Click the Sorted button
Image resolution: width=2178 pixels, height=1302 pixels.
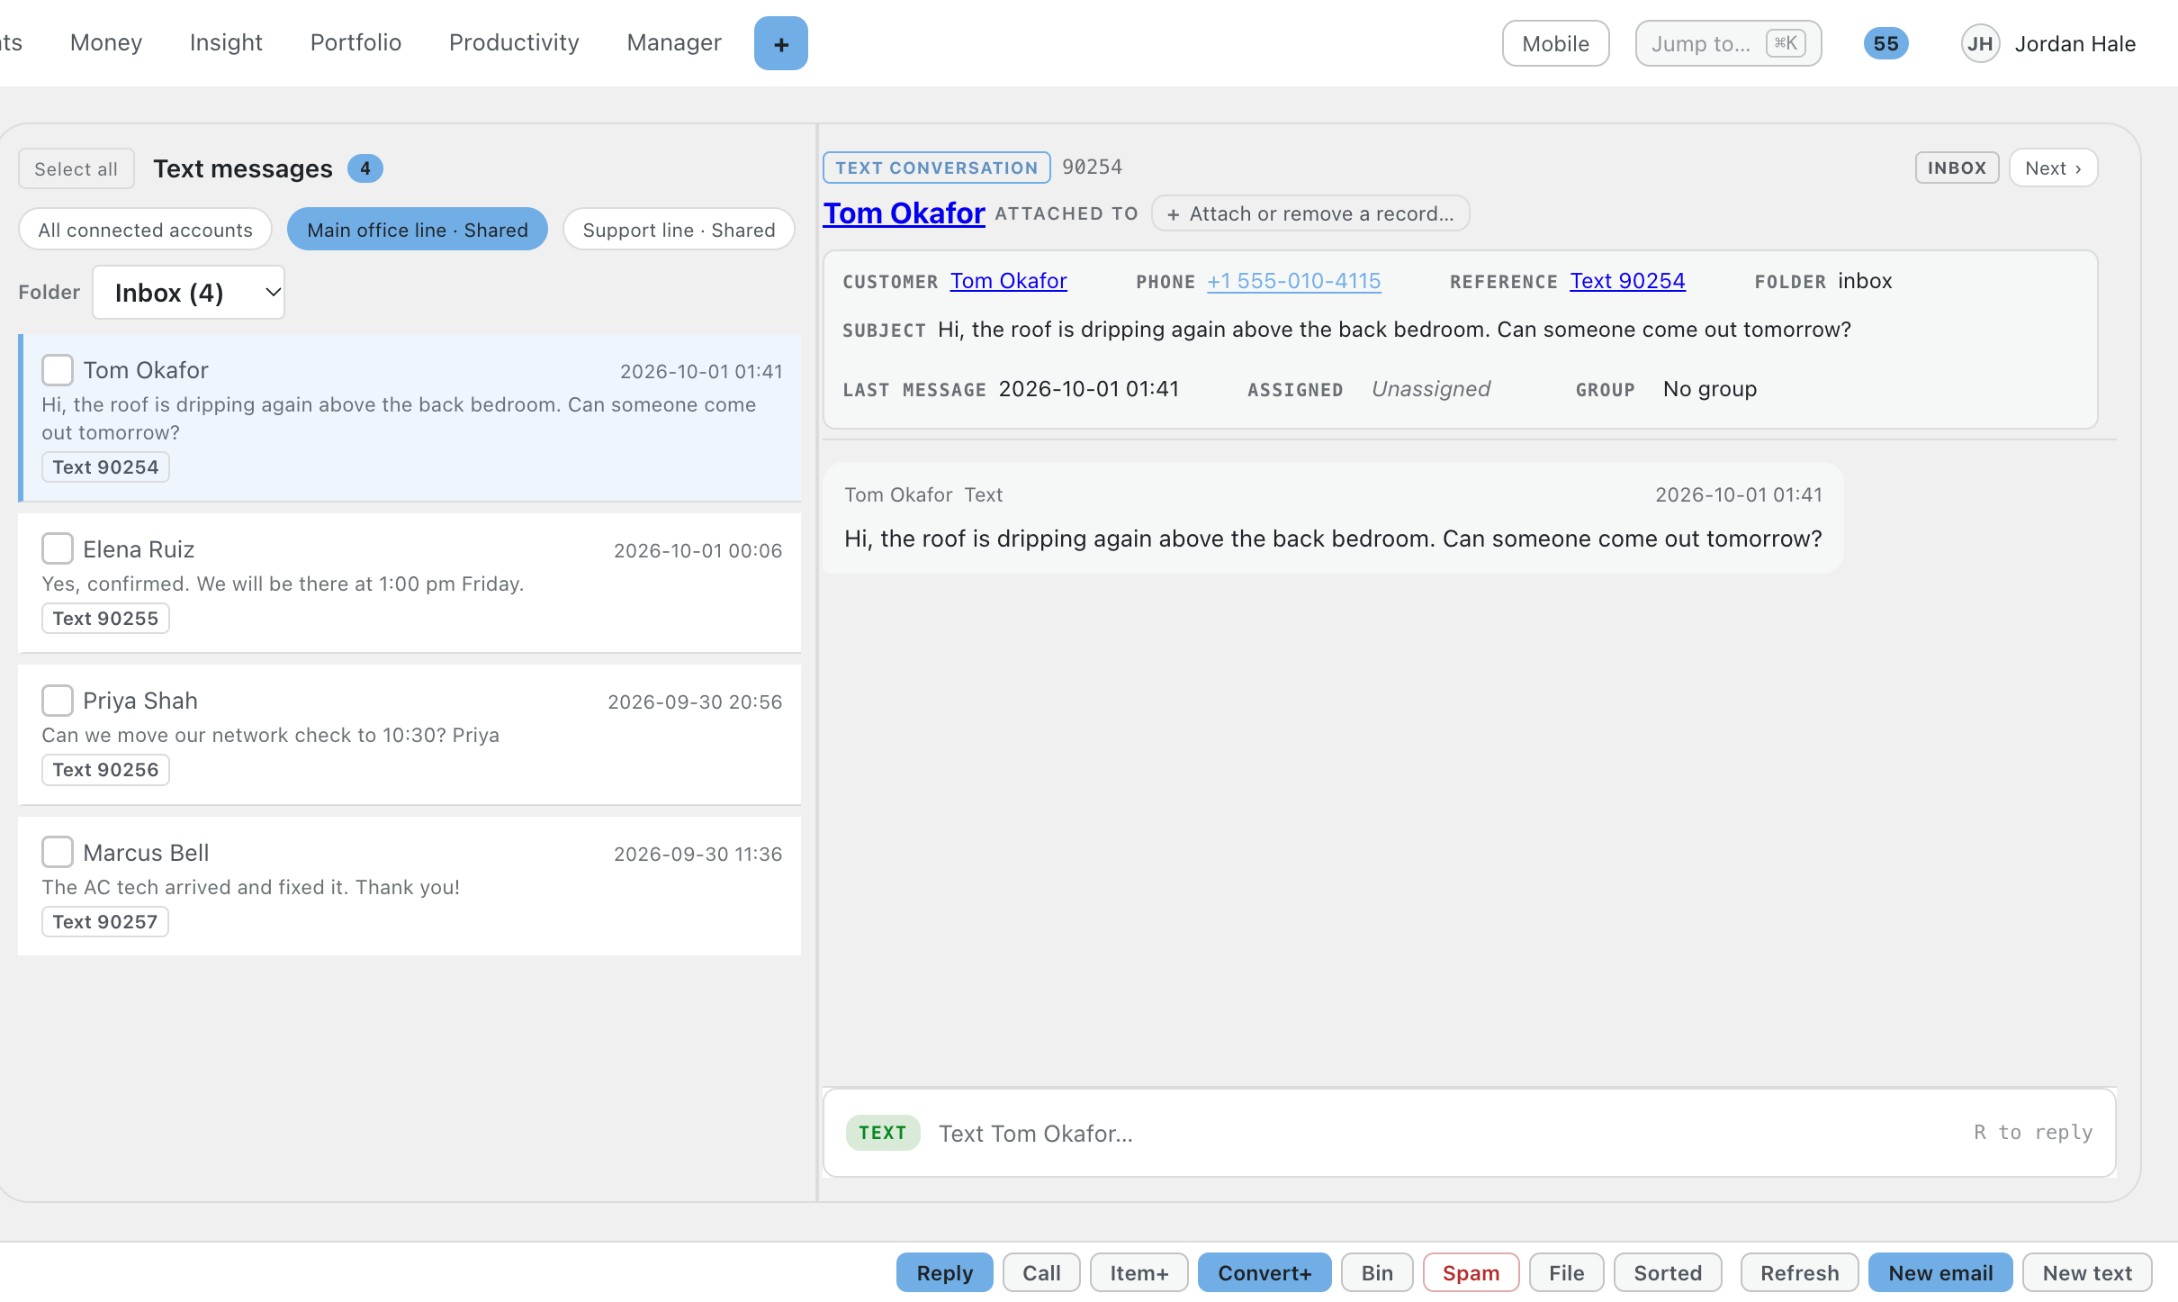click(1667, 1272)
